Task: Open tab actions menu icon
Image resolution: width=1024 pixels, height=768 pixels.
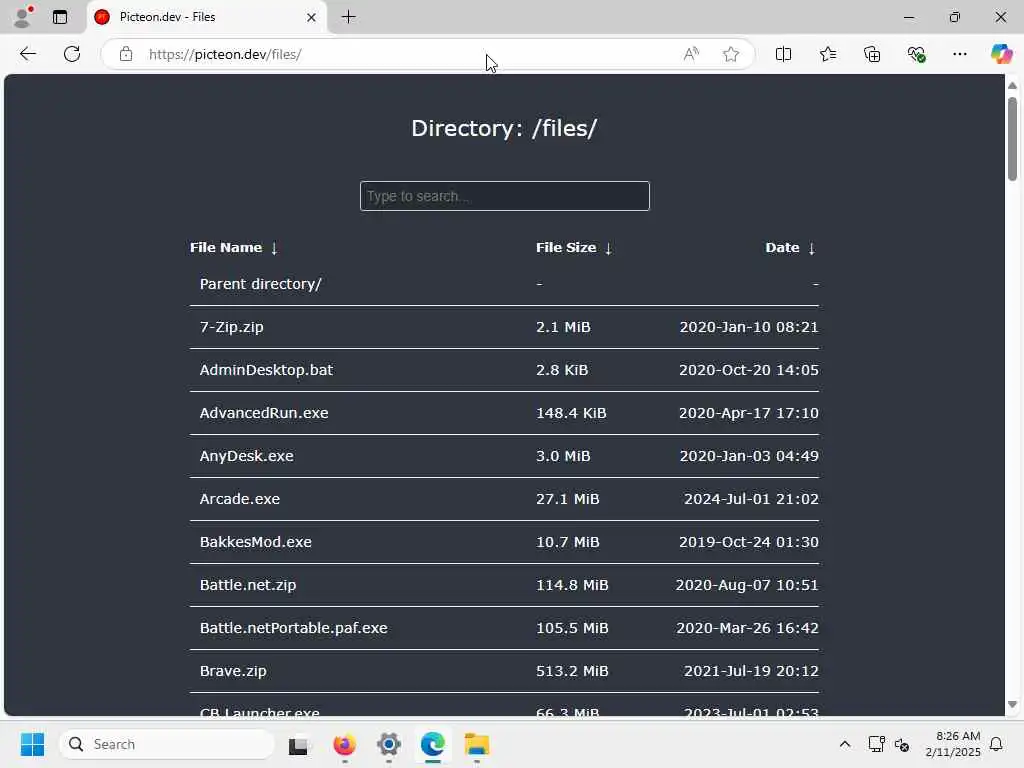Action: pyautogui.click(x=60, y=17)
